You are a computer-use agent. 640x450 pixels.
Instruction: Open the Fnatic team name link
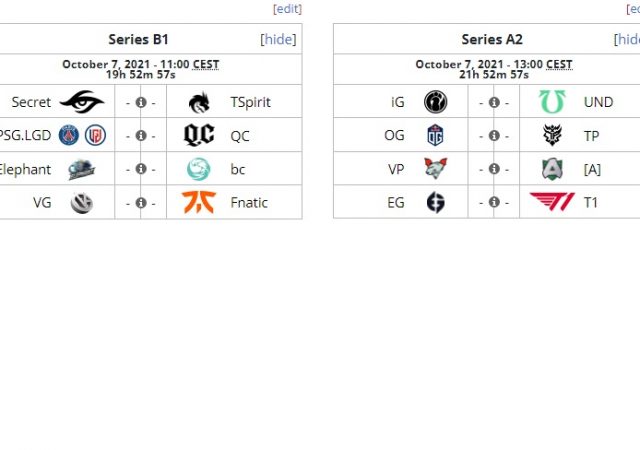click(x=249, y=202)
